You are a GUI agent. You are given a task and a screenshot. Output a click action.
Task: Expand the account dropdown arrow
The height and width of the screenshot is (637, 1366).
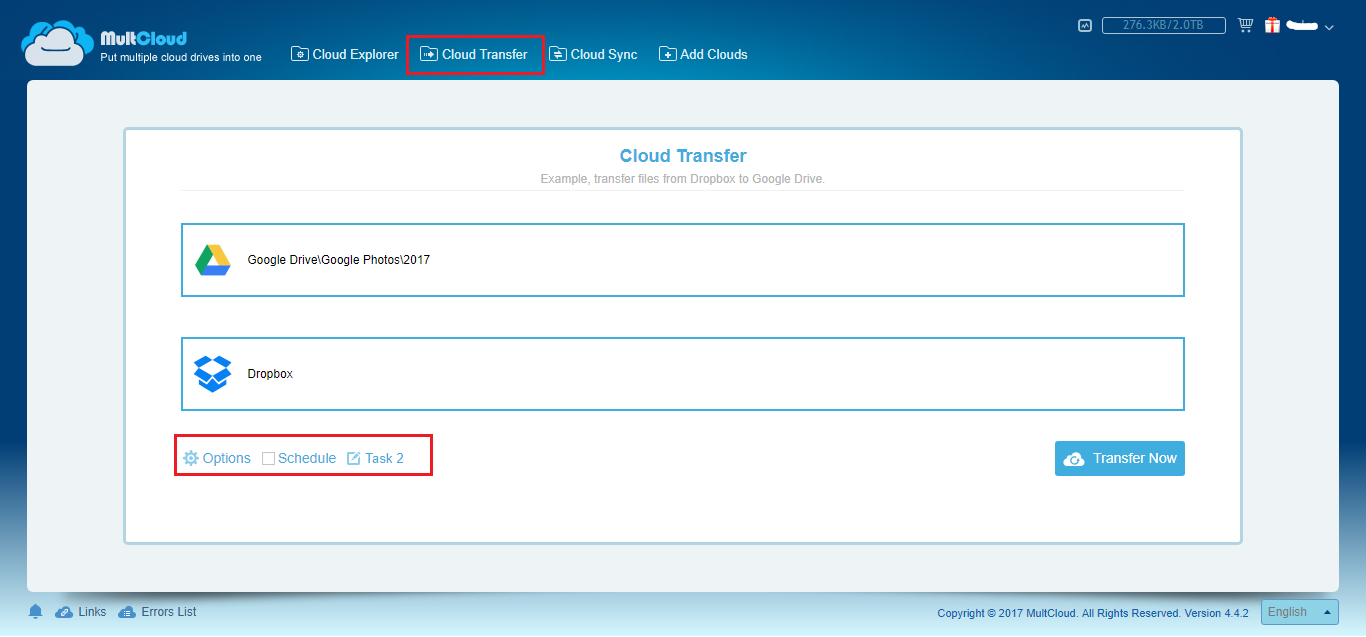coord(1329,28)
